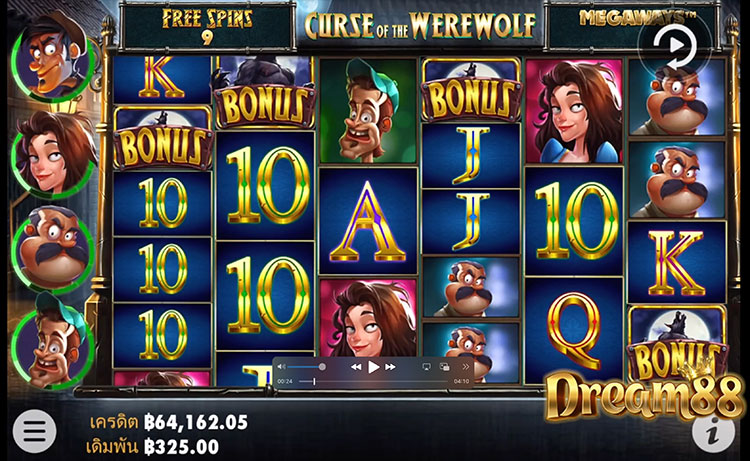This screenshot has width=750, height=461.
Task: Click the Free Spins counter panel
Action: (x=207, y=26)
